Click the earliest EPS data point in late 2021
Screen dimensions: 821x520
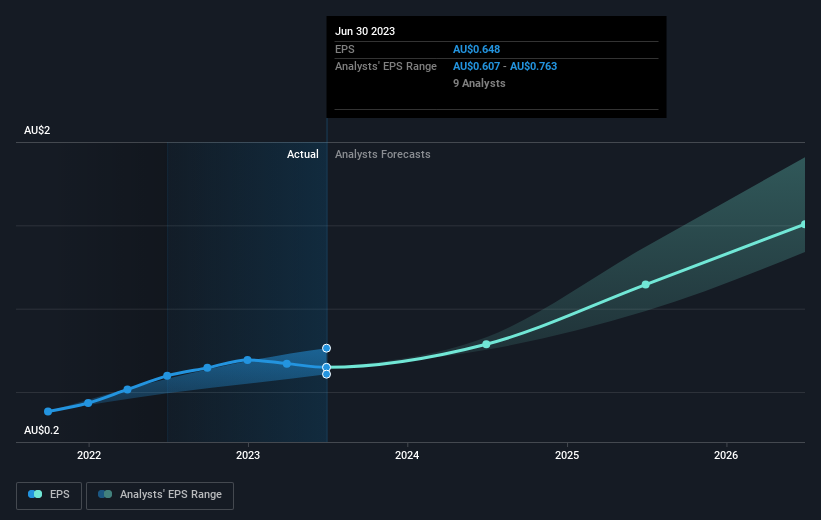48,412
